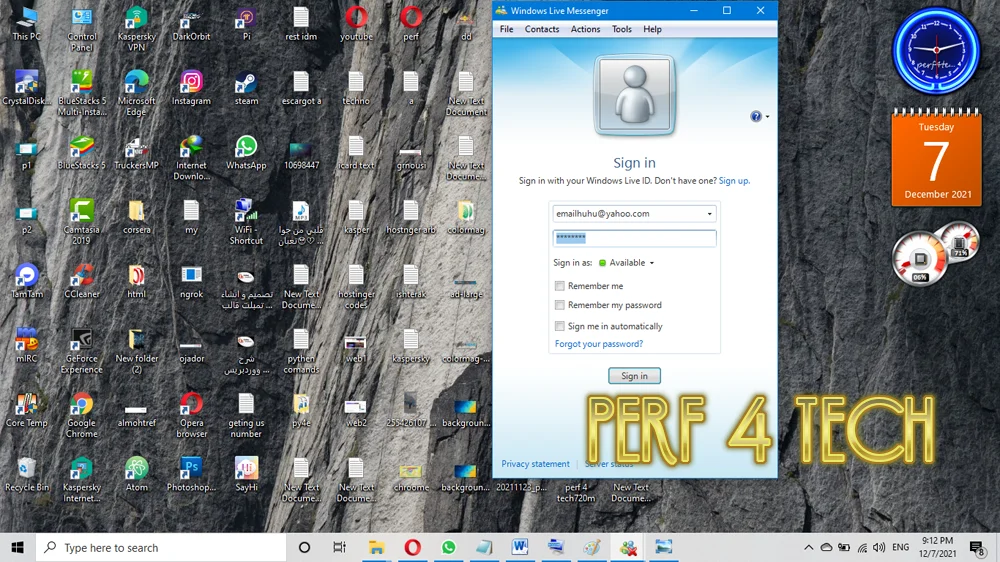The height and width of the screenshot is (562, 1000).
Task: Click the password field
Action: point(634,238)
